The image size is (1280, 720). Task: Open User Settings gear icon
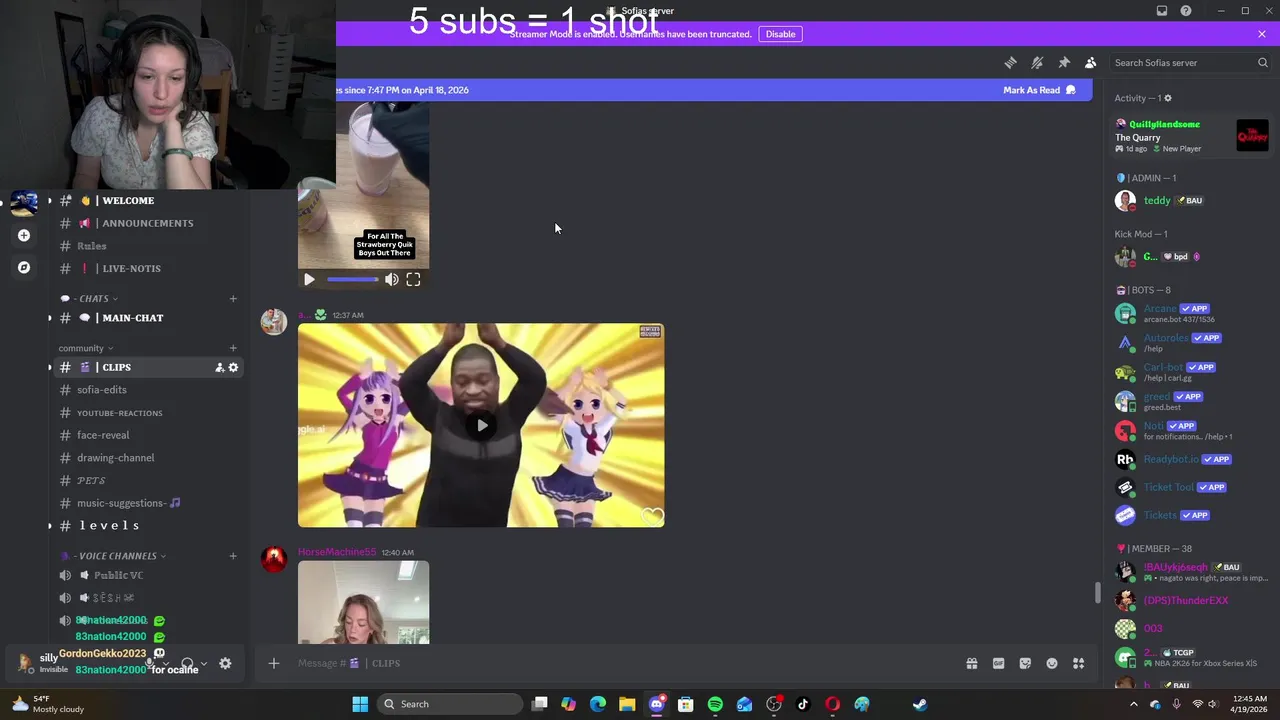225,663
